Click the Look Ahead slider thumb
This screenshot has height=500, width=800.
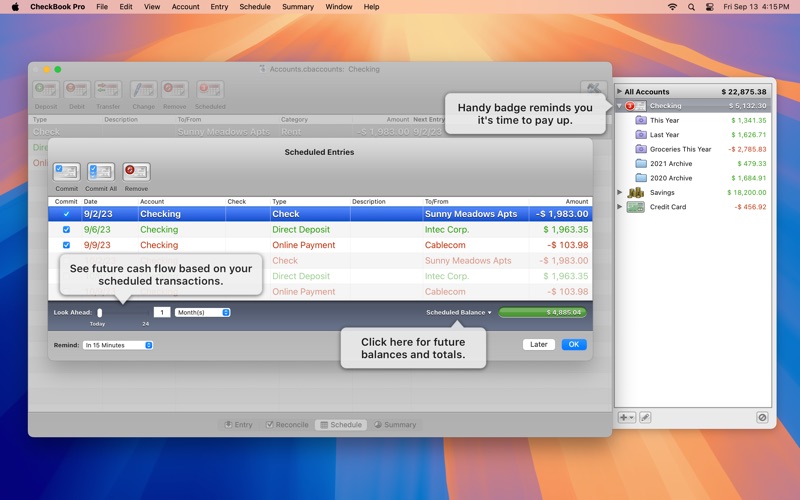[100, 312]
